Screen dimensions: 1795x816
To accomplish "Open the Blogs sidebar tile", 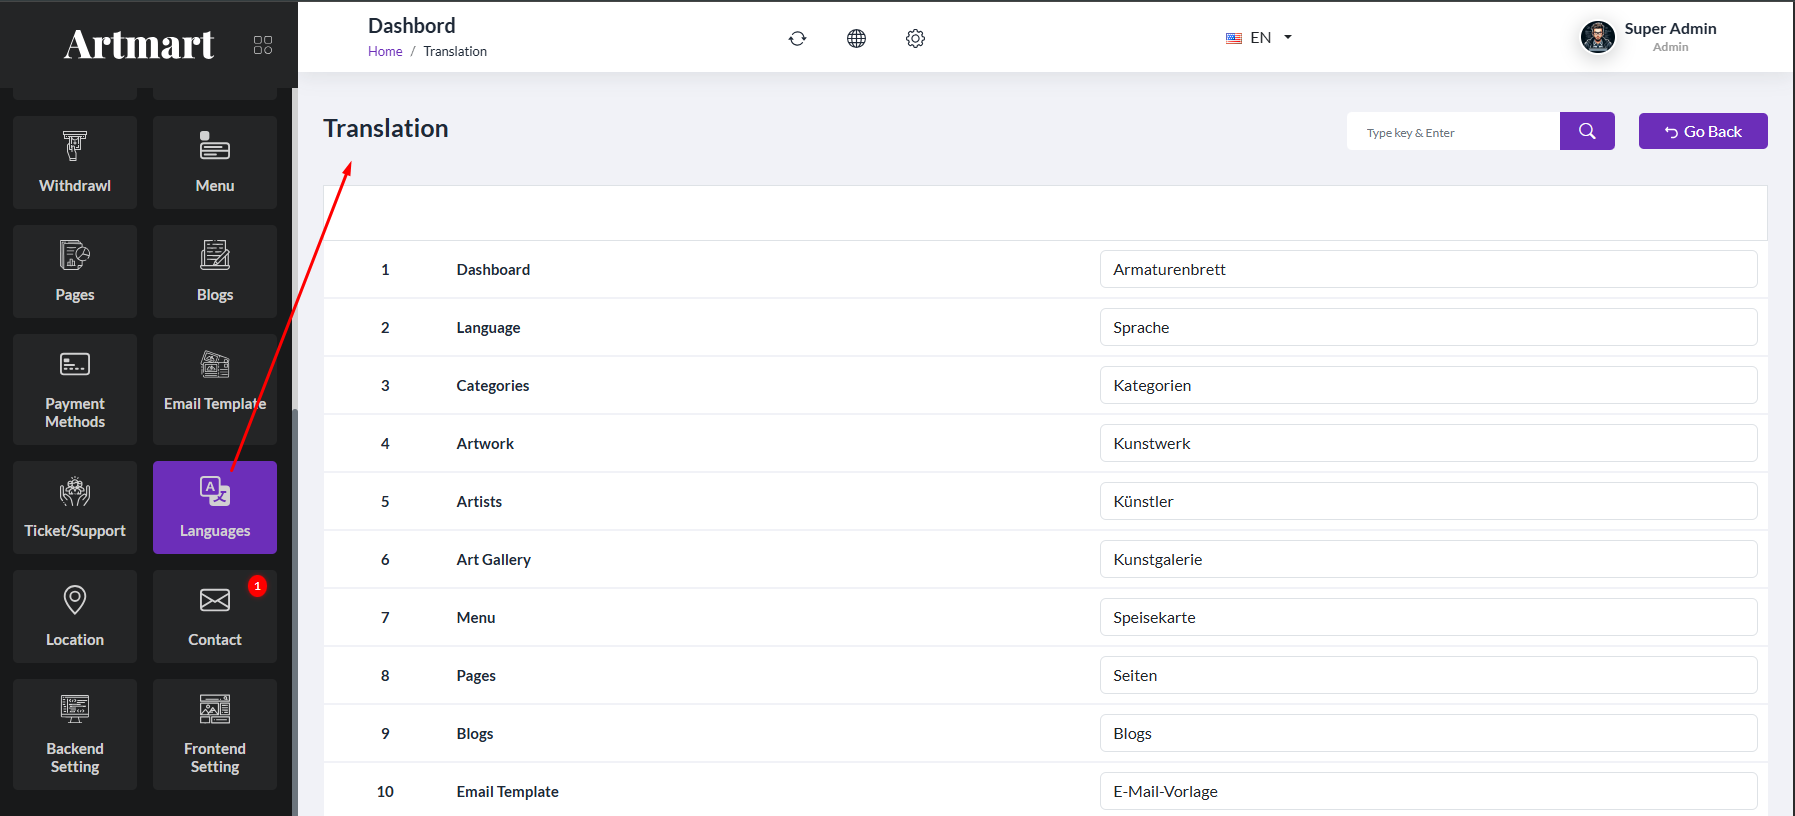I will click(215, 271).
